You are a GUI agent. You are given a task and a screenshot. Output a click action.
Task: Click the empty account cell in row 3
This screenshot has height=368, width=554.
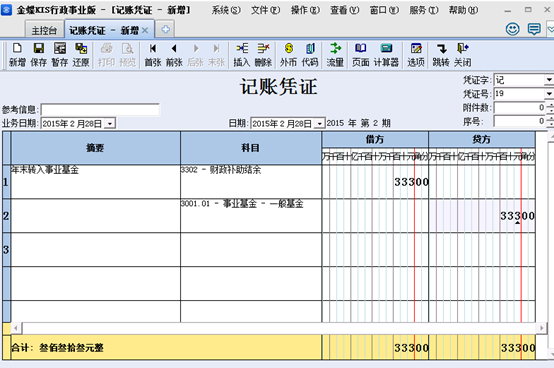(251, 250)
